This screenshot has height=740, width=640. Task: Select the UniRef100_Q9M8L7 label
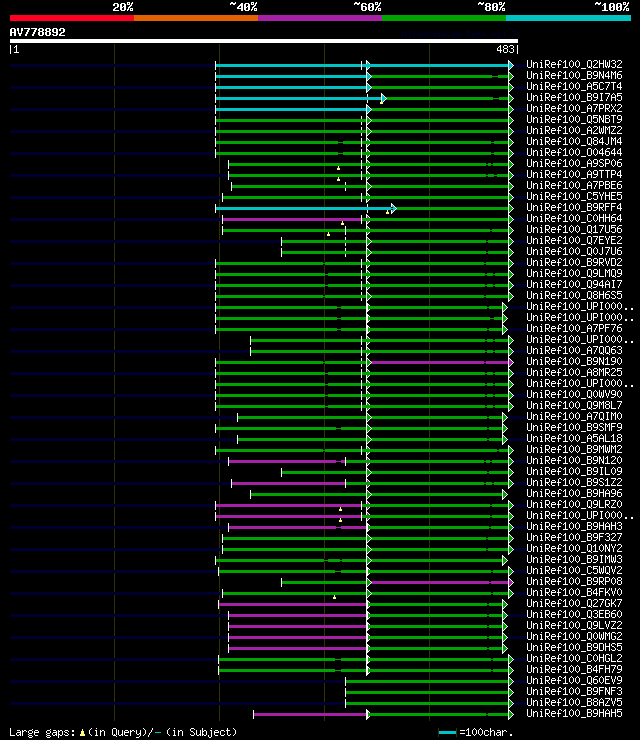pyautogui.click(x=574, y=405)
